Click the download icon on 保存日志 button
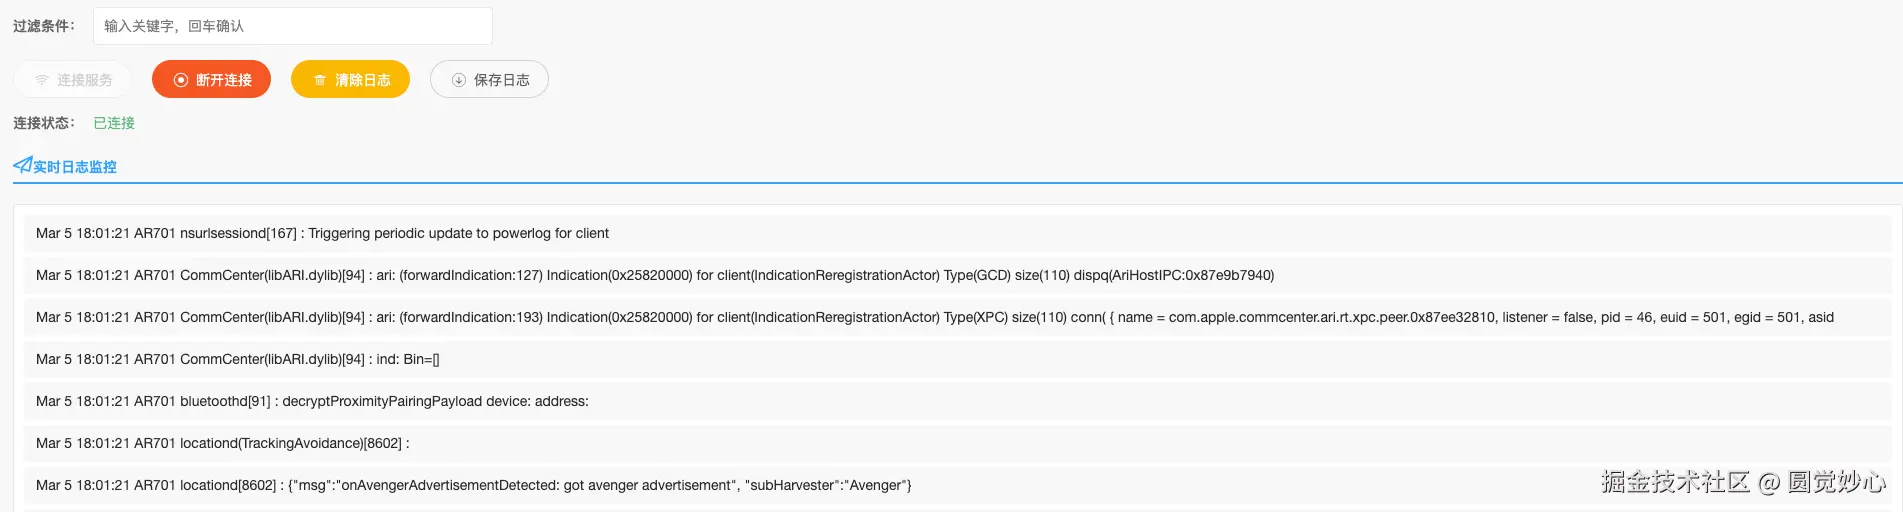1903x512 pixels. 459,80
